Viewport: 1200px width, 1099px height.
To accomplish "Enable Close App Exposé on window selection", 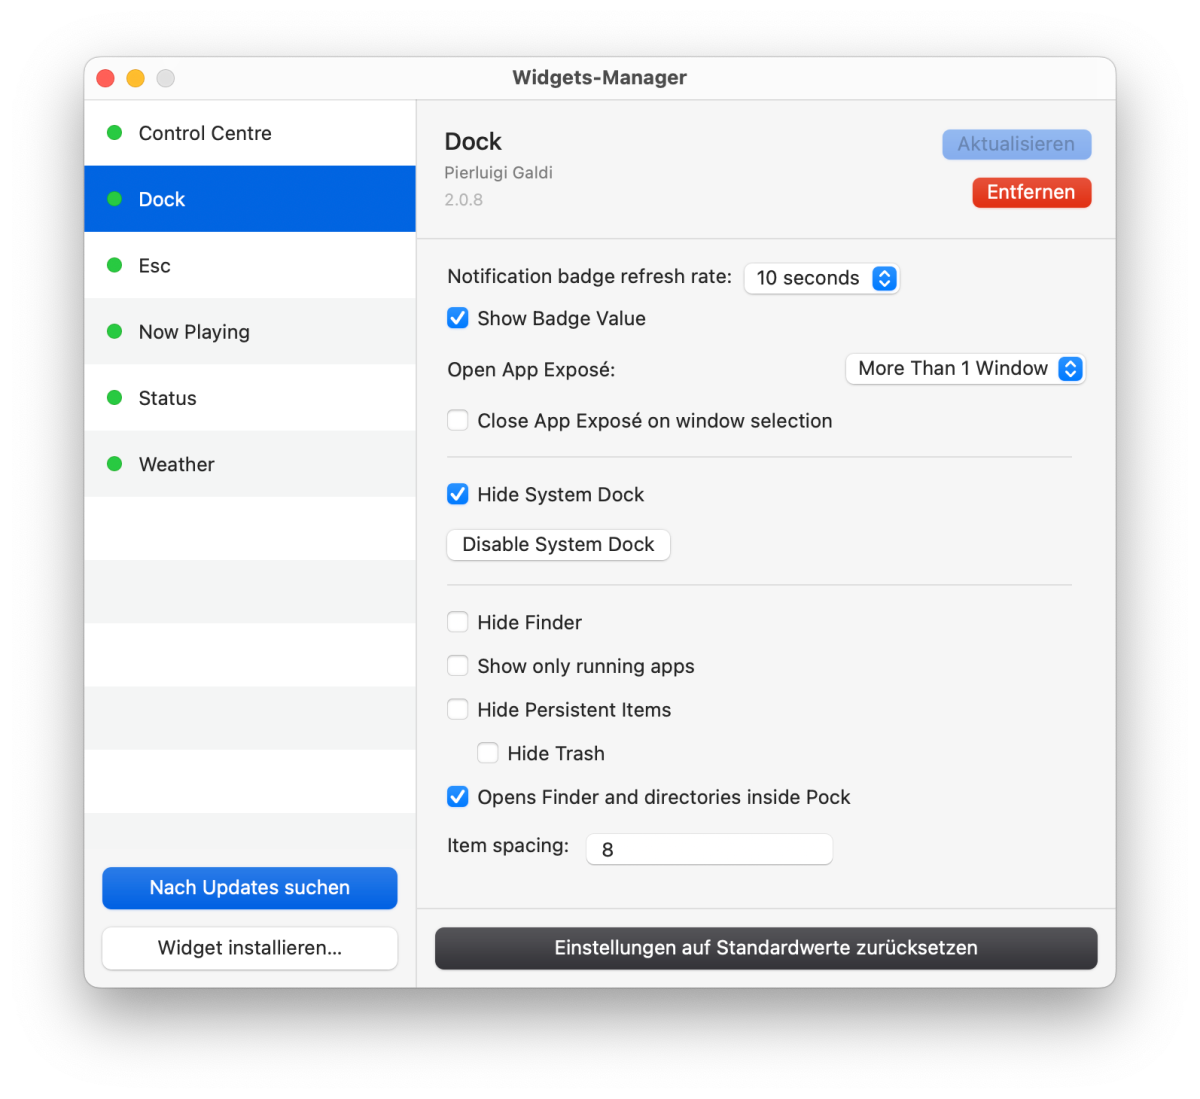I will [x=457, y=420].
